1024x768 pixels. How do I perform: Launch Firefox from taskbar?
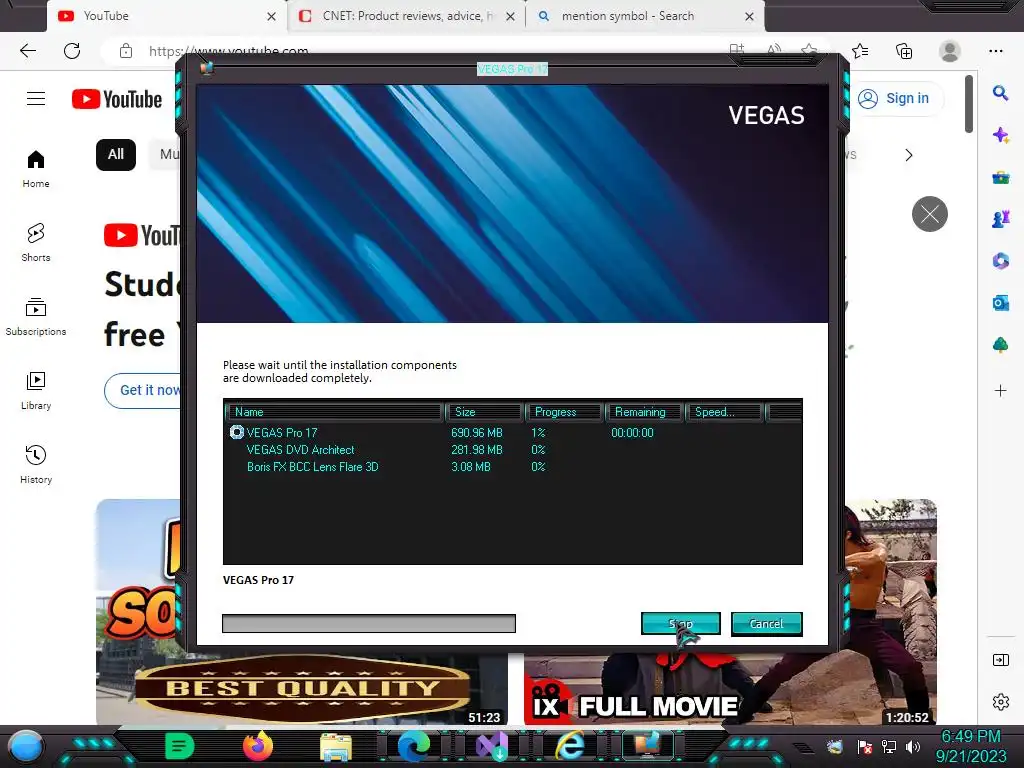pos(258,746)
